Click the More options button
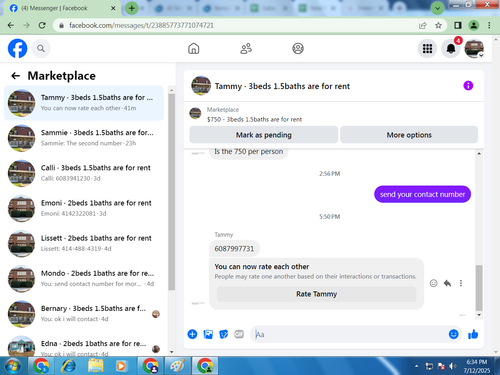The height and width of the screenshot is (375, 500). pyautogui.click(x=409, y=135)
